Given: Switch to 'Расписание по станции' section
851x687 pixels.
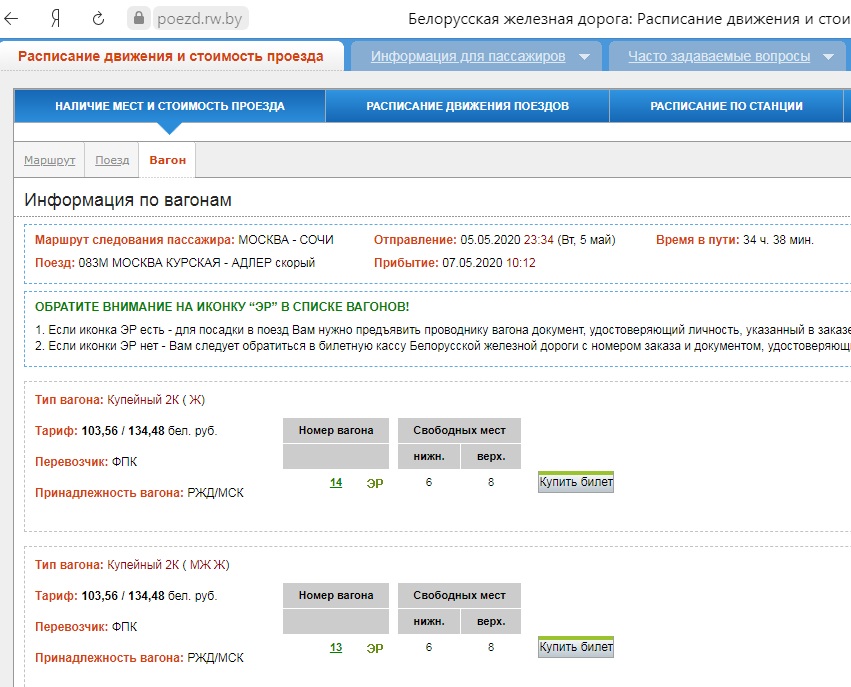Looking at the screenshot, I should 726,106.
